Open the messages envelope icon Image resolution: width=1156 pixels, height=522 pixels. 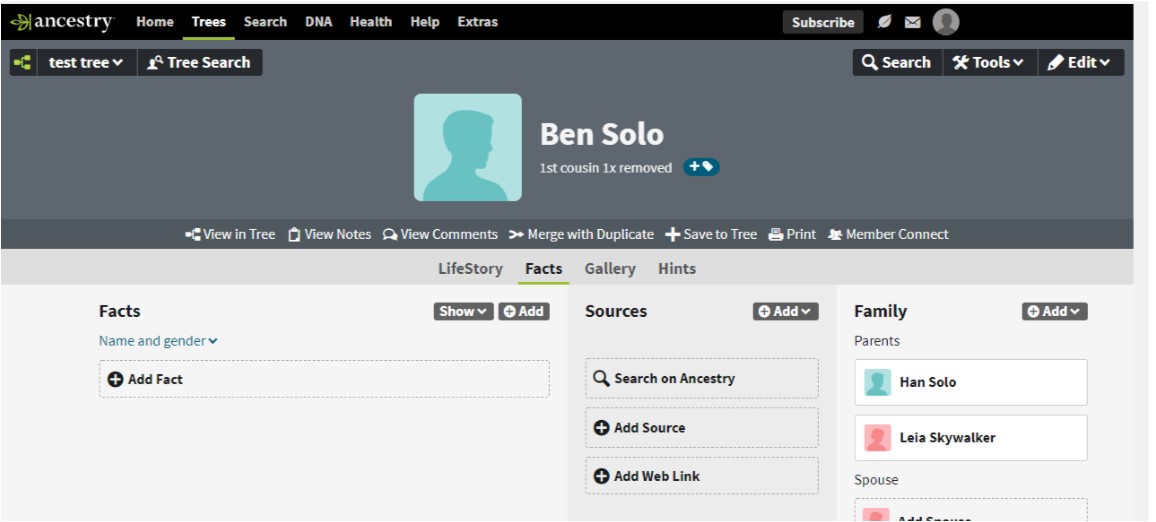[x=913, y=22]
